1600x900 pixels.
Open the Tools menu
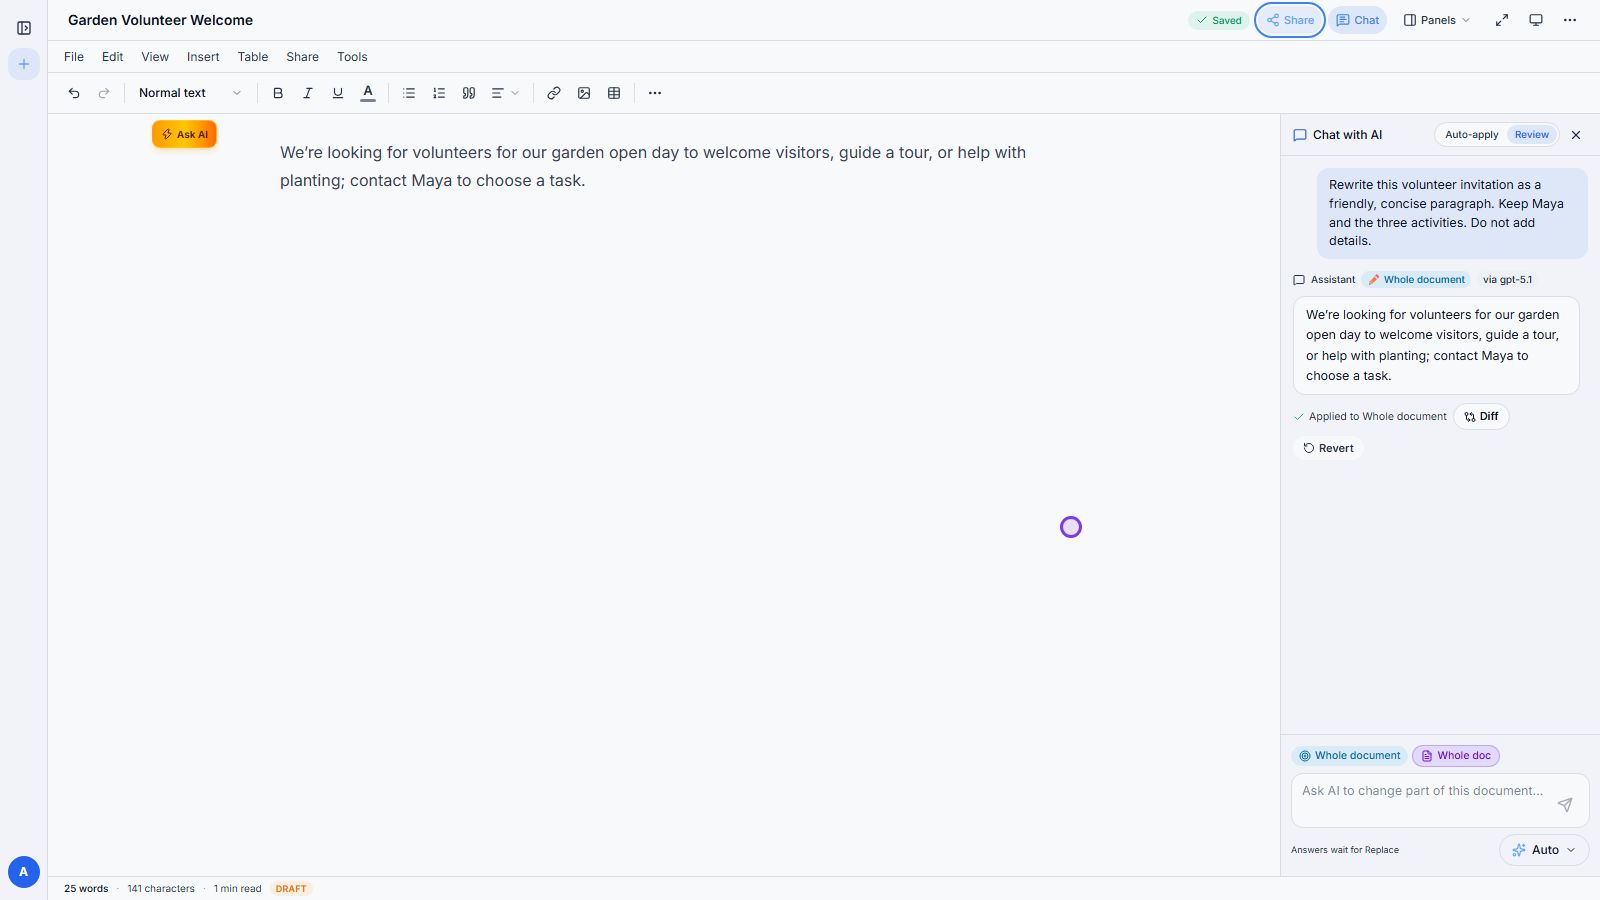pyautogui.click(x=352, y=57)
